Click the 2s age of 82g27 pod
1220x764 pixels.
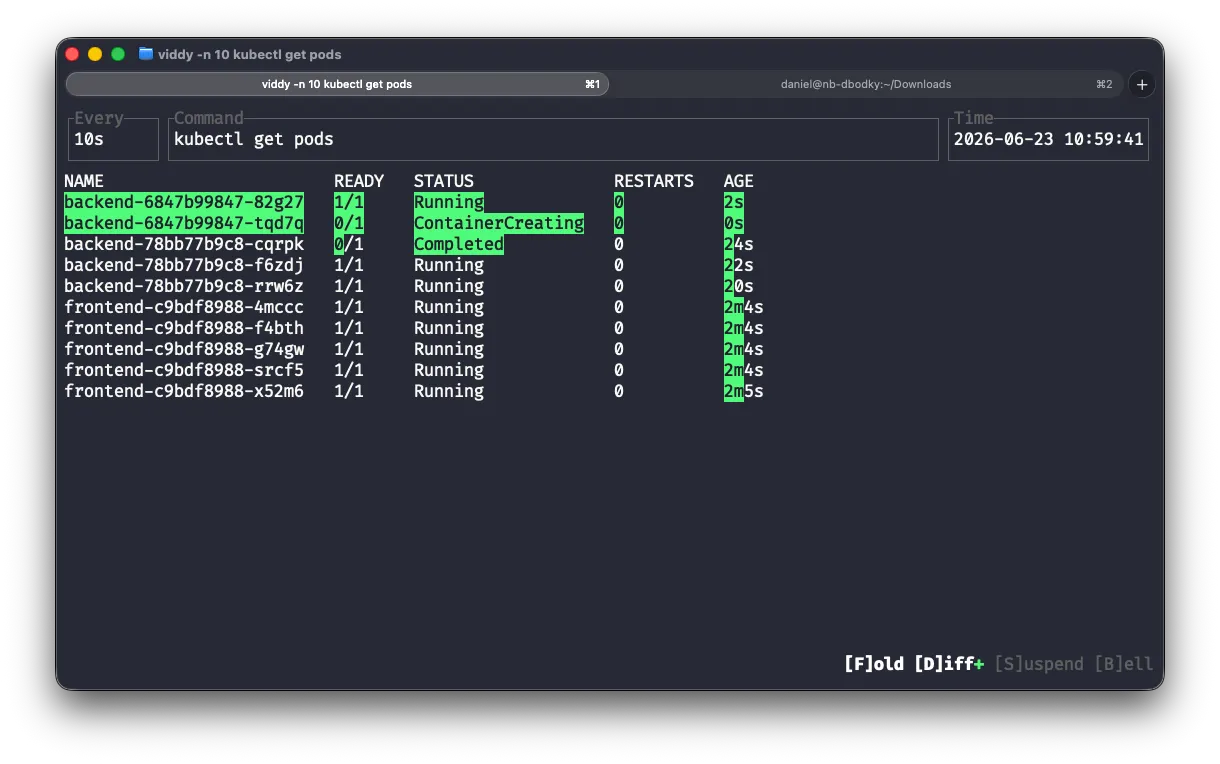coord(734,202)
